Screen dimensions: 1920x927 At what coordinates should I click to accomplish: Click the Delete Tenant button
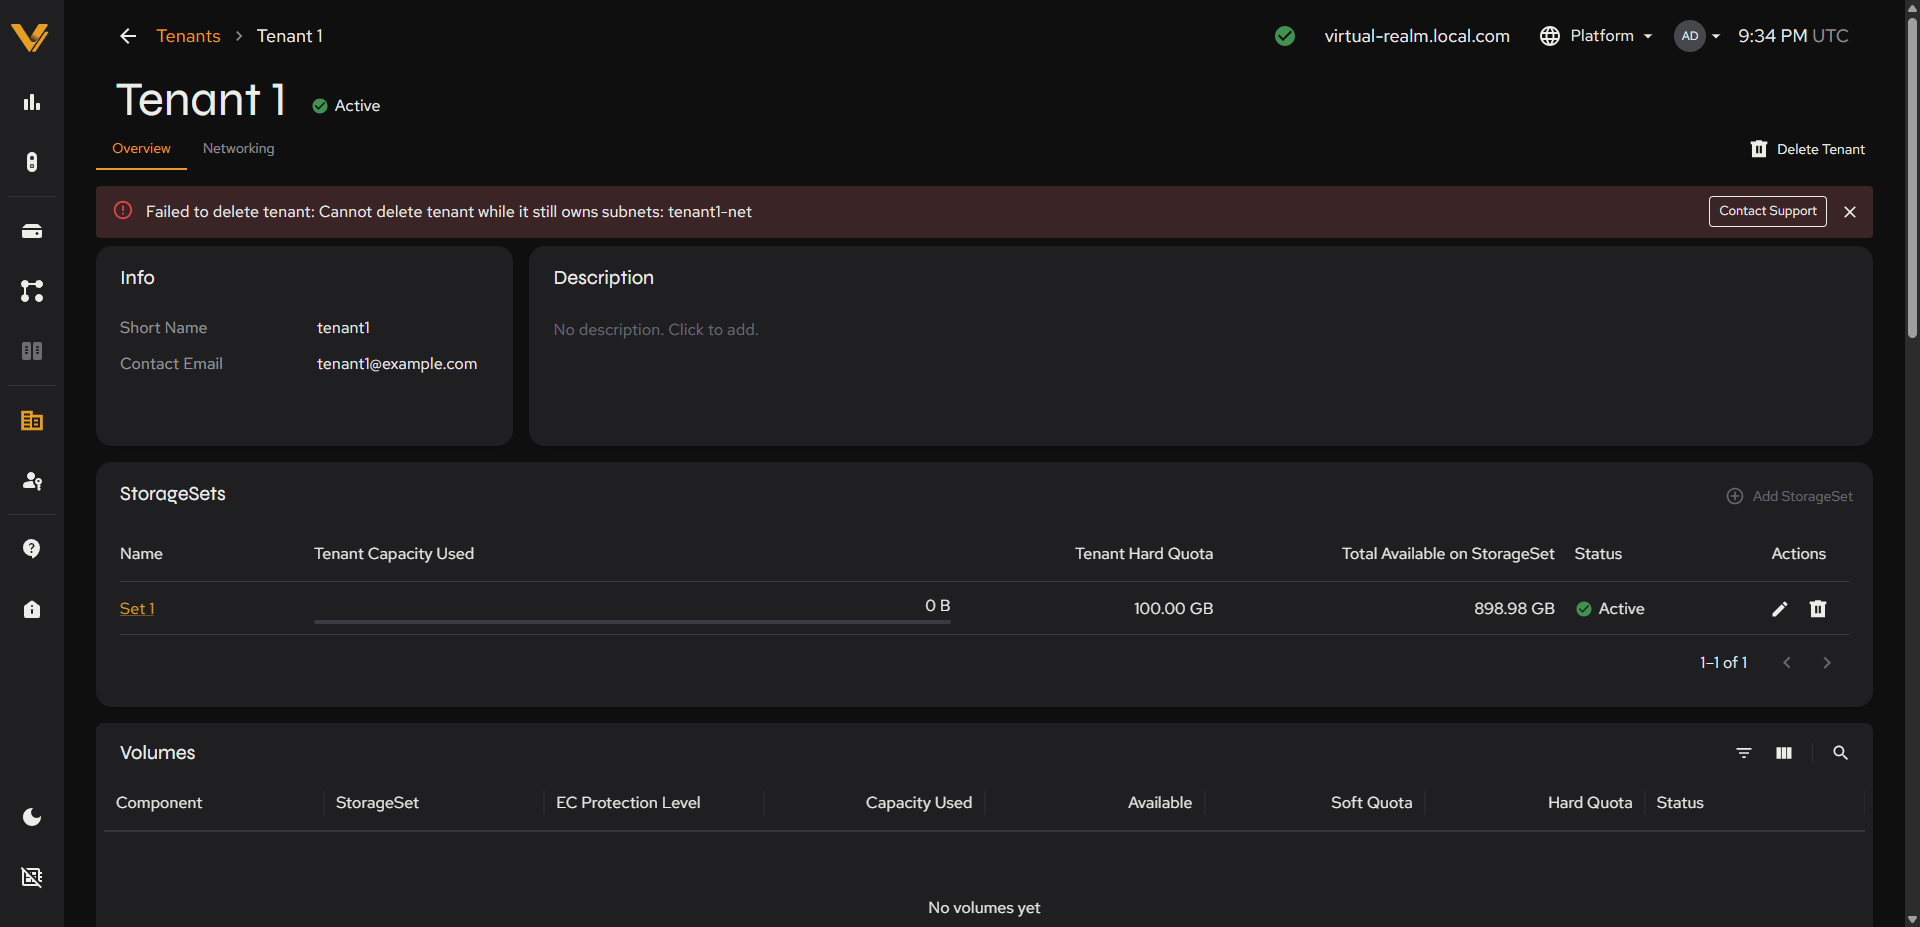point(1808,149)
